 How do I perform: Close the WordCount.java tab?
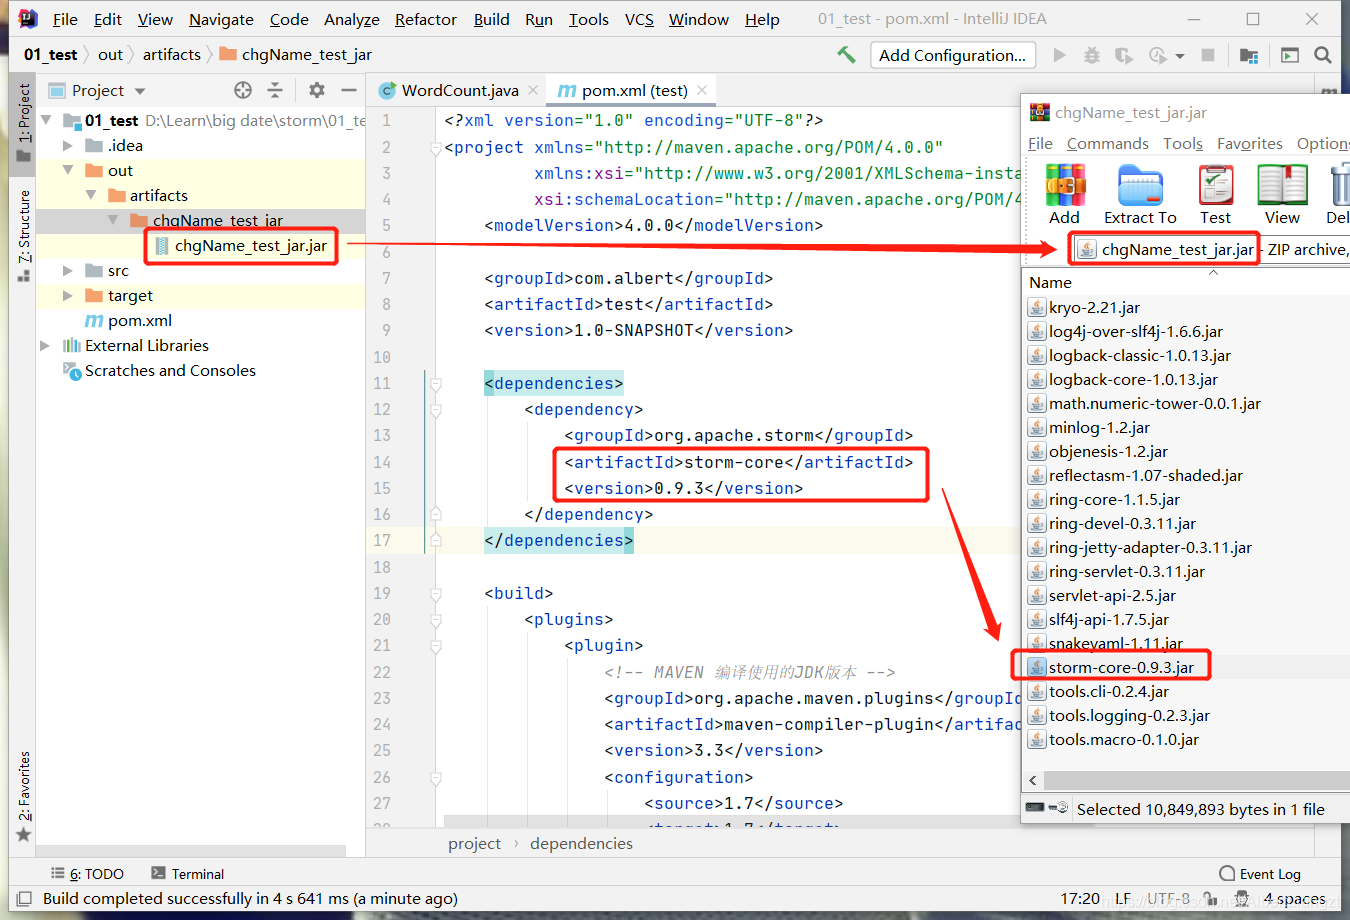(x=533, y=90)
